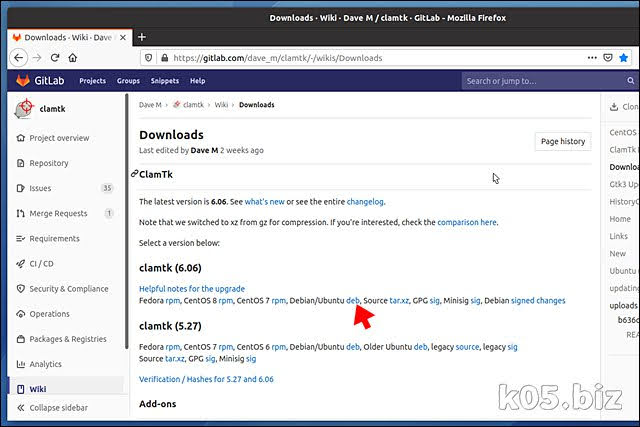Click the Analytics chart icon

click(x=20, y=364)
